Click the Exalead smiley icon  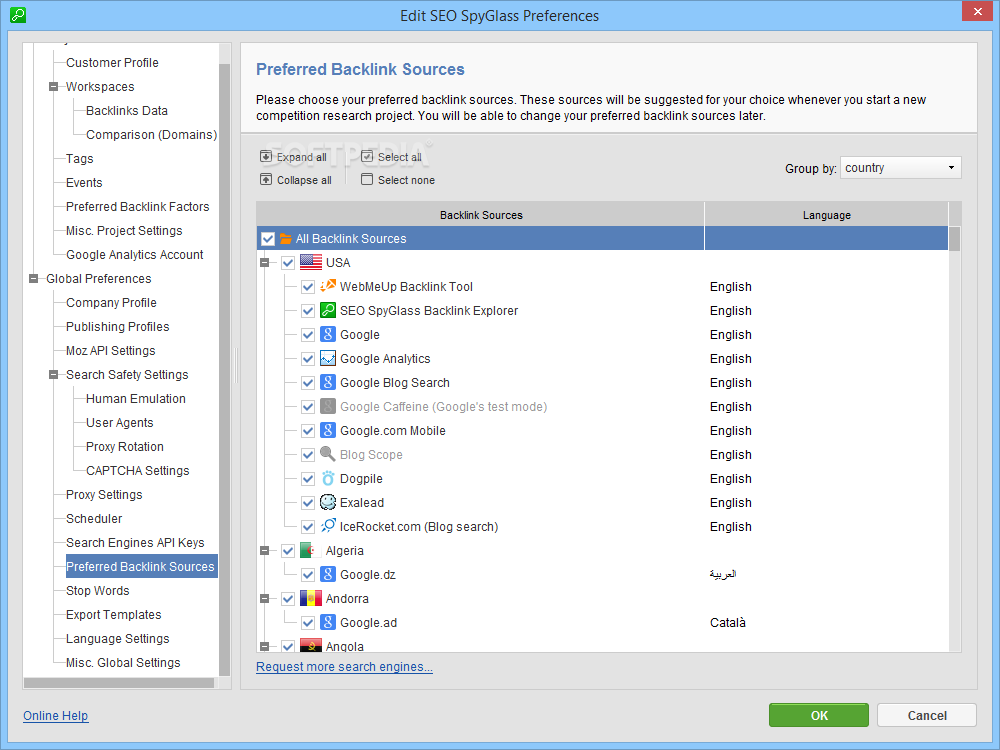[328, 503]
